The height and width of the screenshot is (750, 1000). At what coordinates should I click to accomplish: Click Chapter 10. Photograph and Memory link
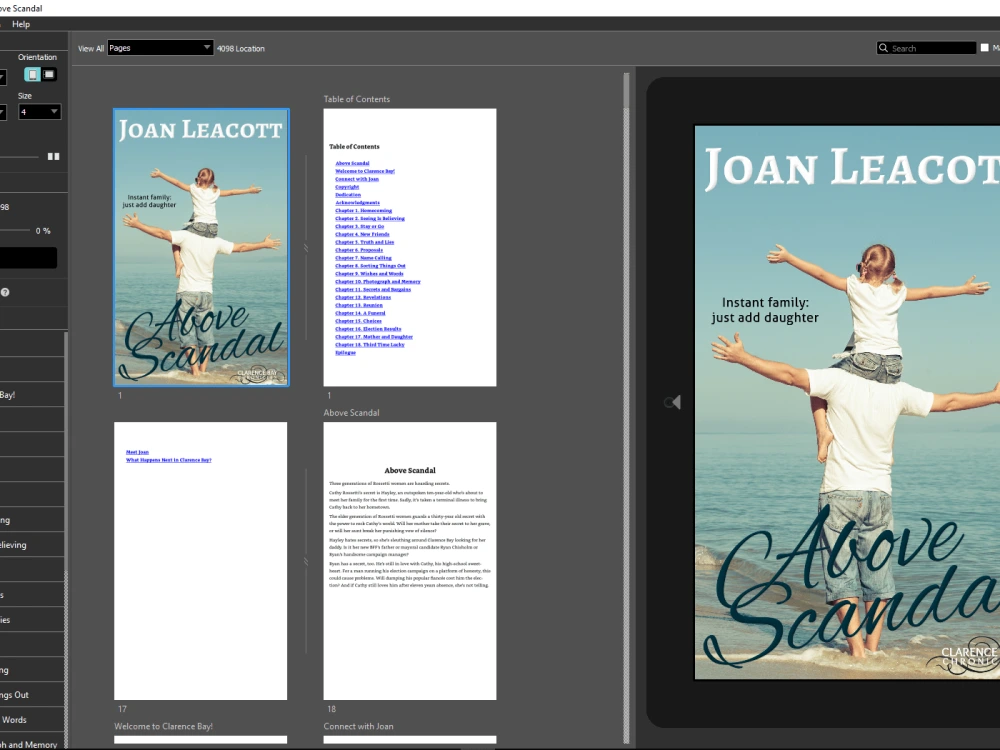click(x=378, y=281)
